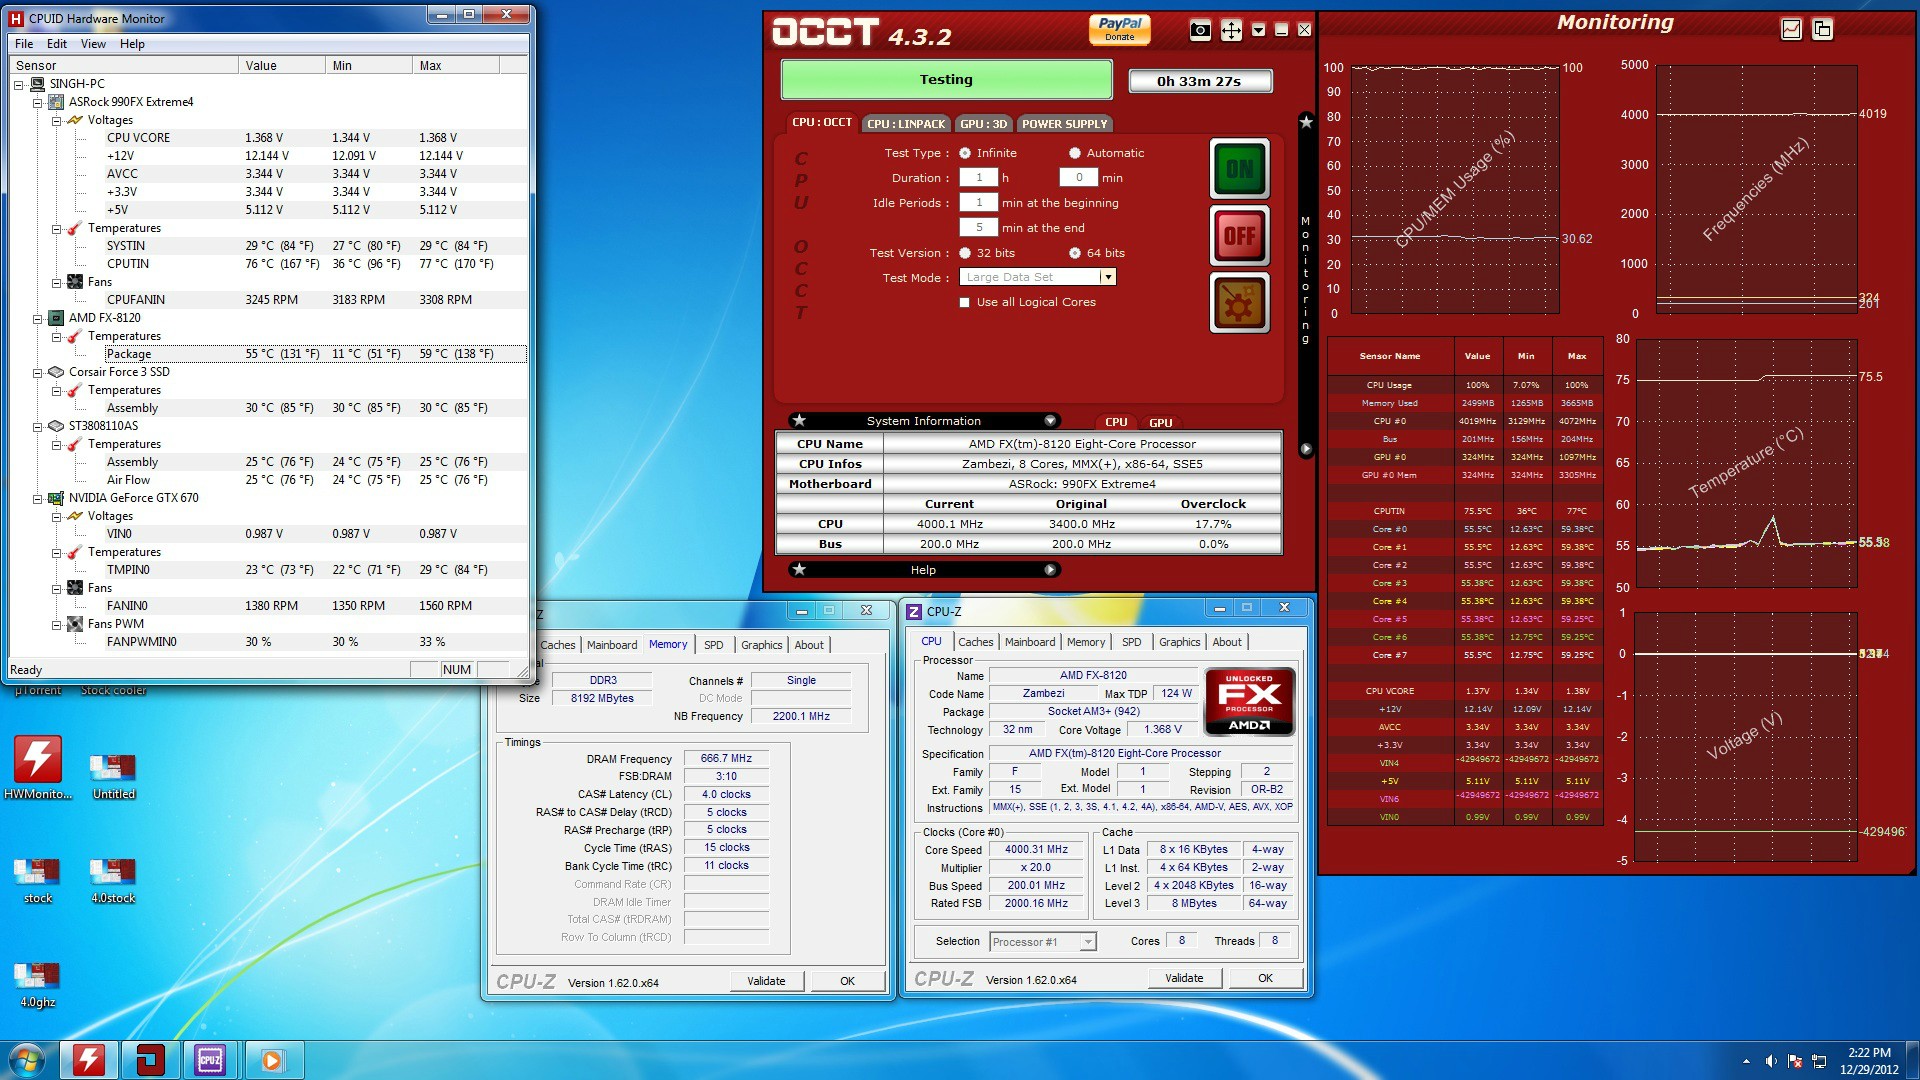Open File menu in HWMonitor
The image size is (1920, 1080).
tap(24, 44)
